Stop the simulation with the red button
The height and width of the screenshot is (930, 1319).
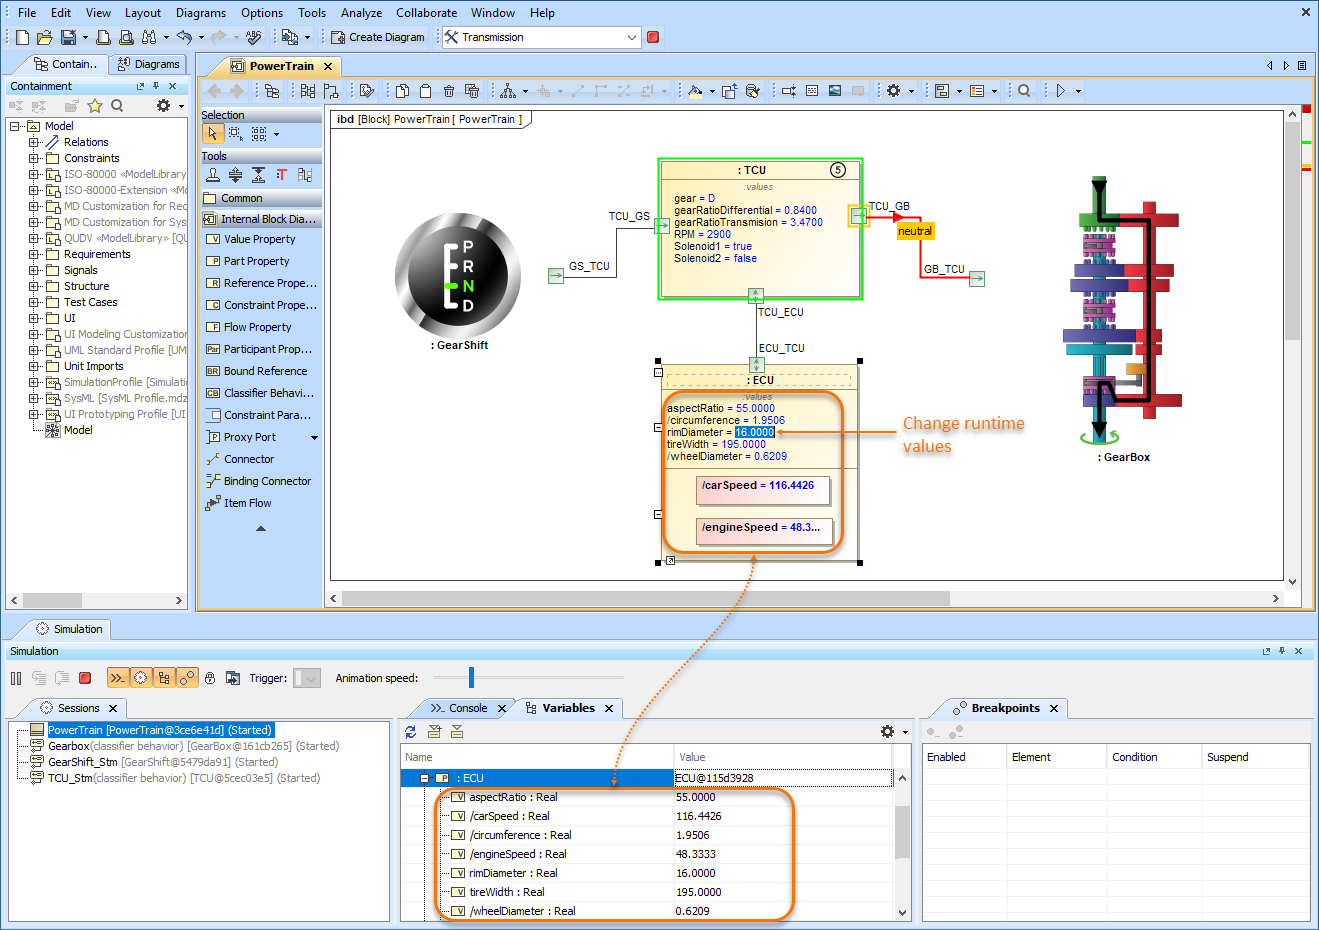coord(85,678)
